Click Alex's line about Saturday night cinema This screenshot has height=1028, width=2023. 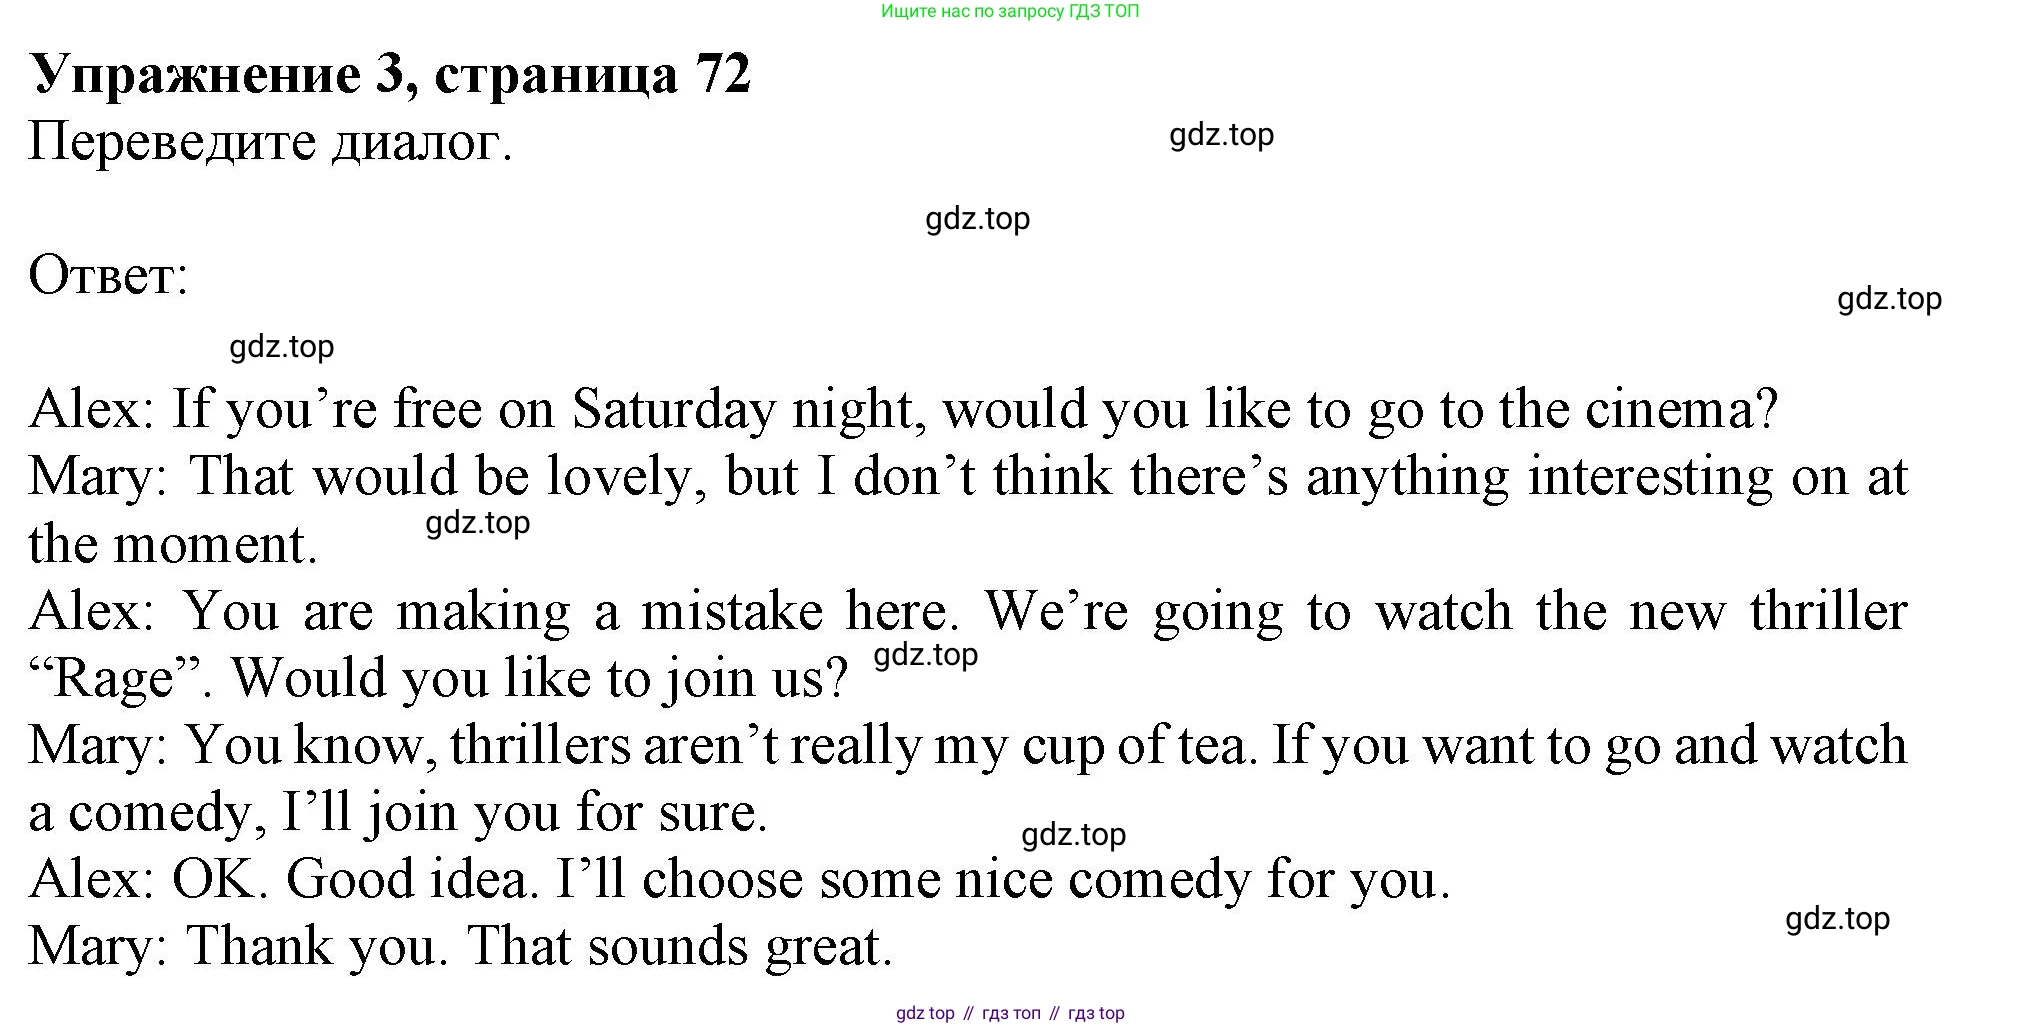click(x=903, y=410)
